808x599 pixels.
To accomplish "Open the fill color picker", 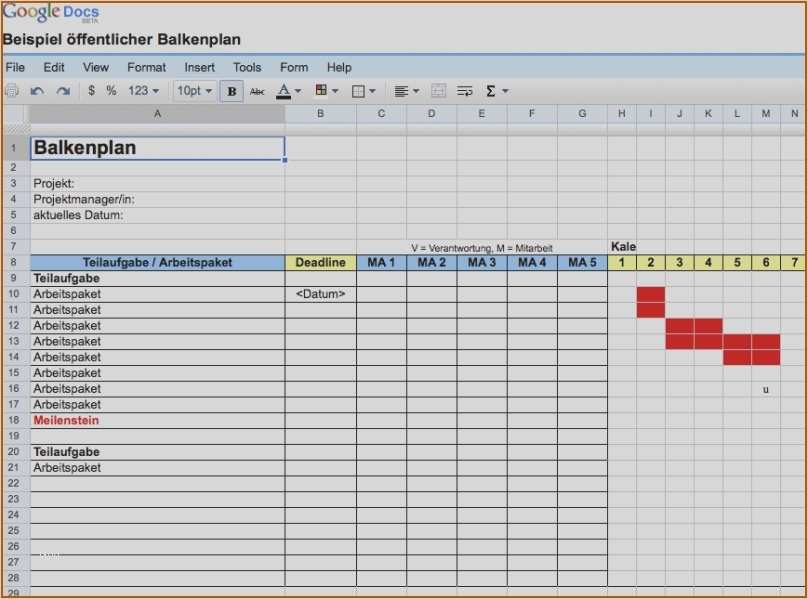I will click(x=322, y=90).
